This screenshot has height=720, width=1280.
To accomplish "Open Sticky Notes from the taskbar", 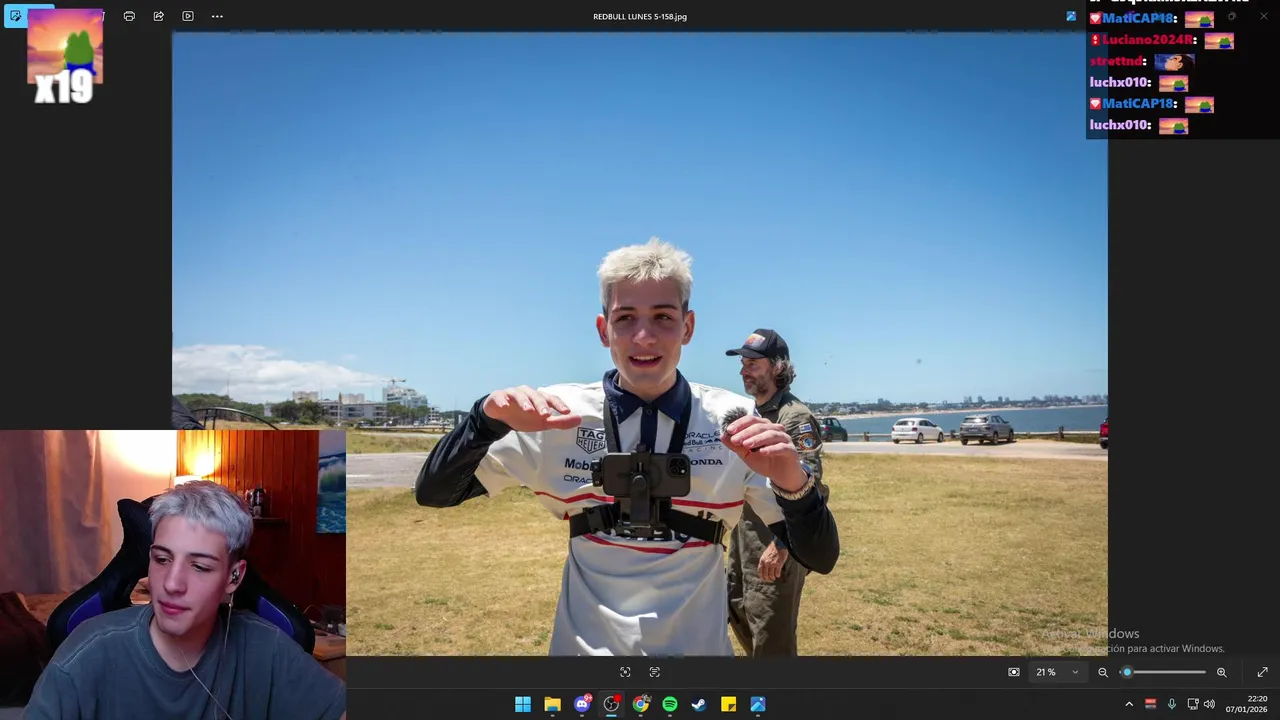I will pos(728,704).
